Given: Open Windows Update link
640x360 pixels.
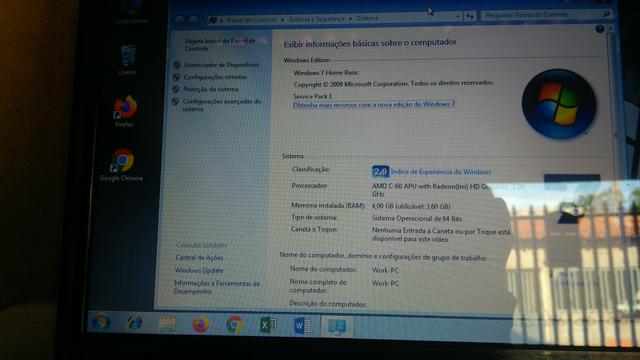Looking at the screenshot, I should [199, 270].
